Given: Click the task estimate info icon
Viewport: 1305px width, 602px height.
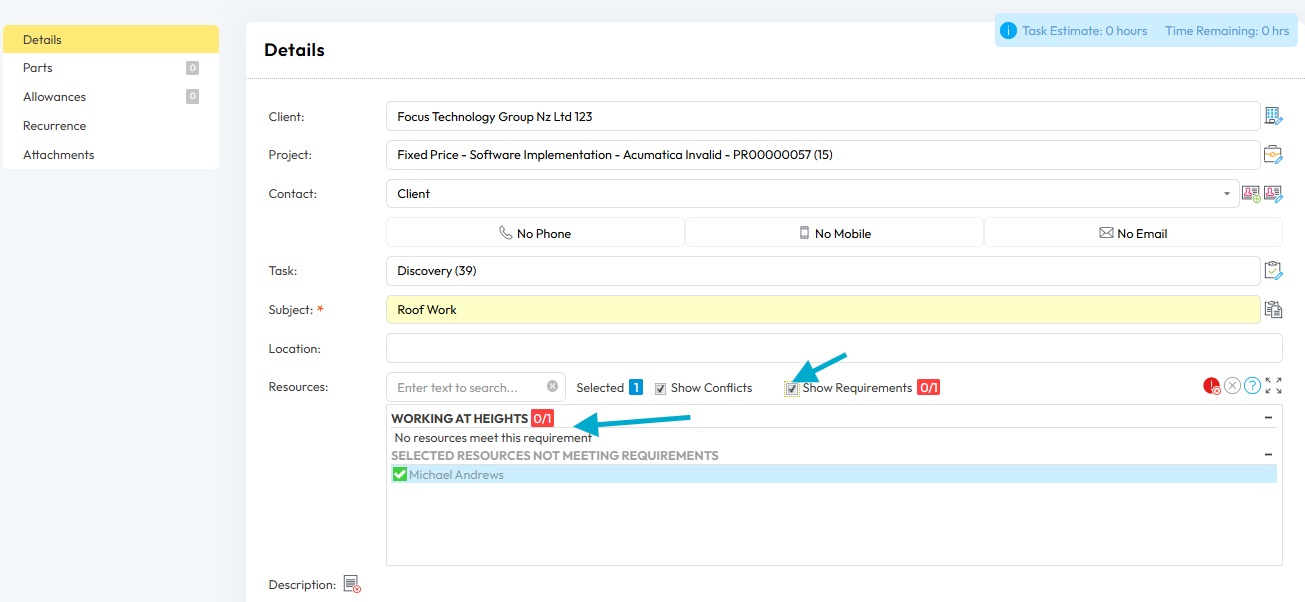Looking at the screenshot, I should [x=1008, y=31].
